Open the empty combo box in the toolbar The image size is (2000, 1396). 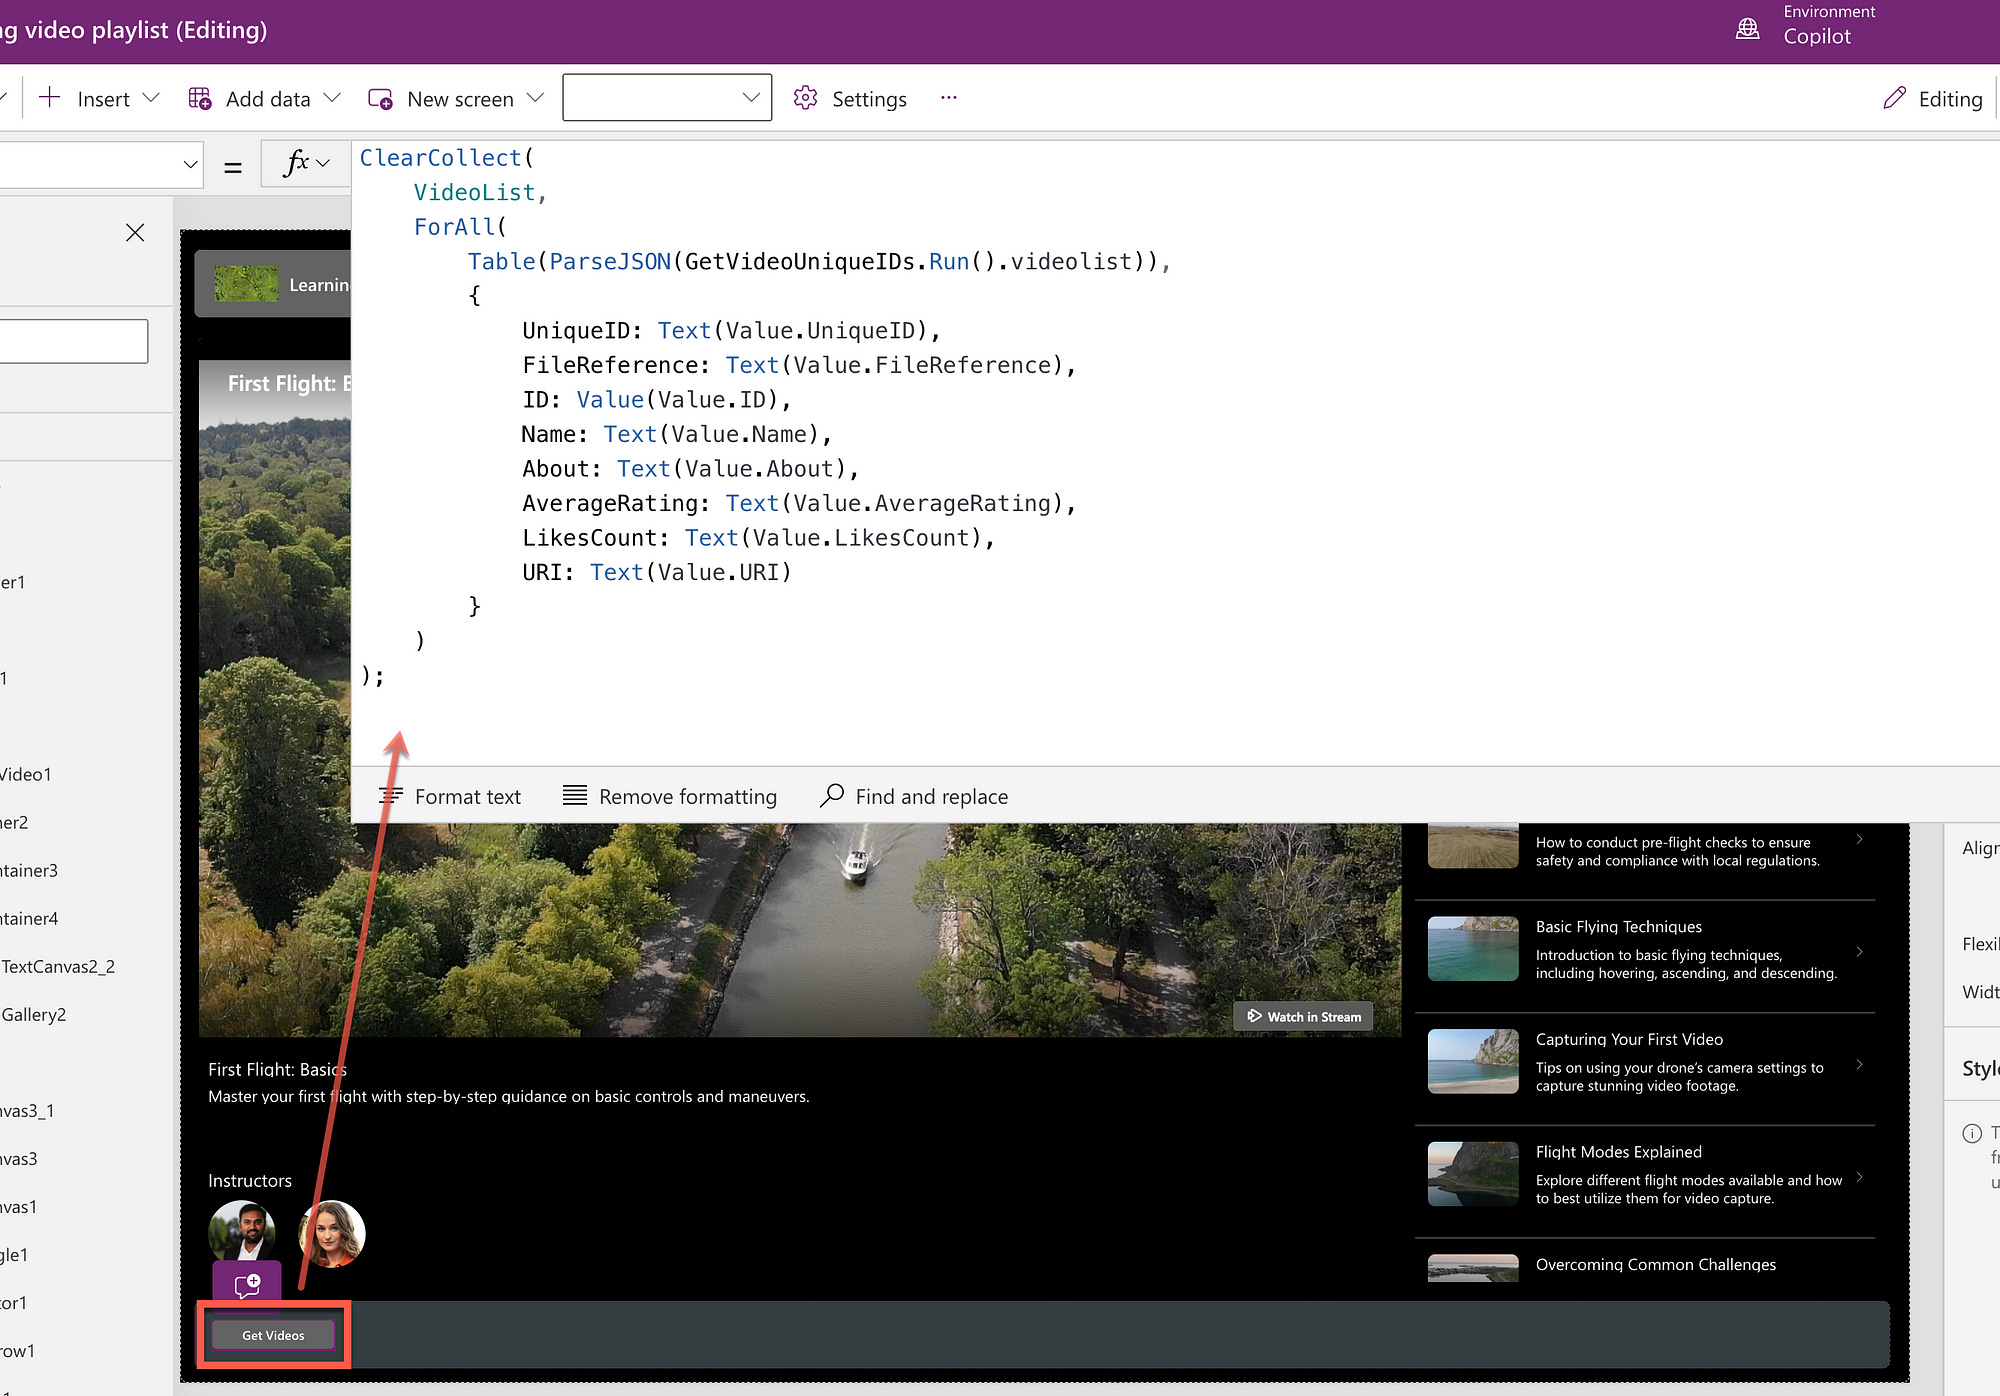tap(667, 98)
